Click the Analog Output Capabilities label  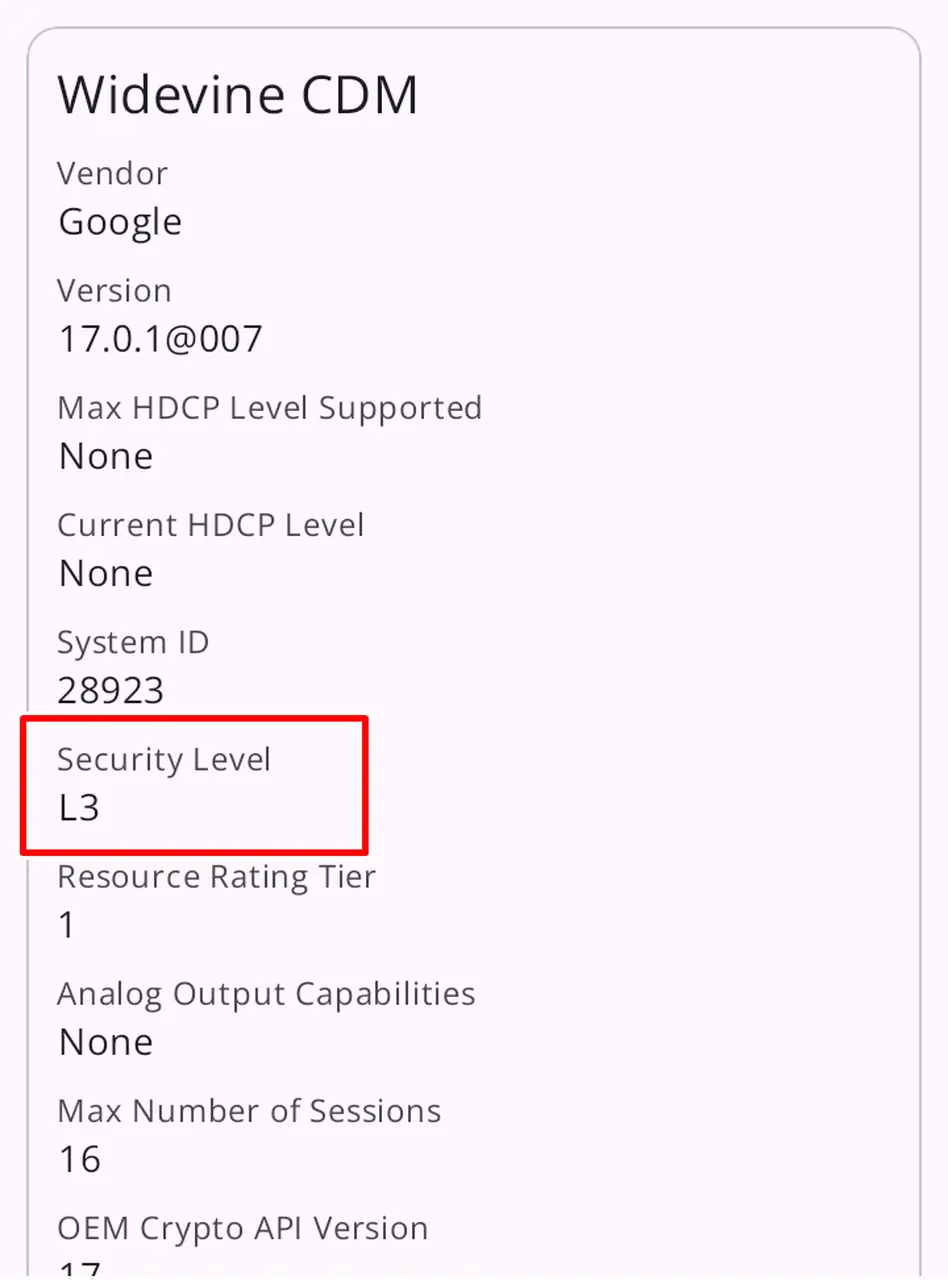pos(266,994)
